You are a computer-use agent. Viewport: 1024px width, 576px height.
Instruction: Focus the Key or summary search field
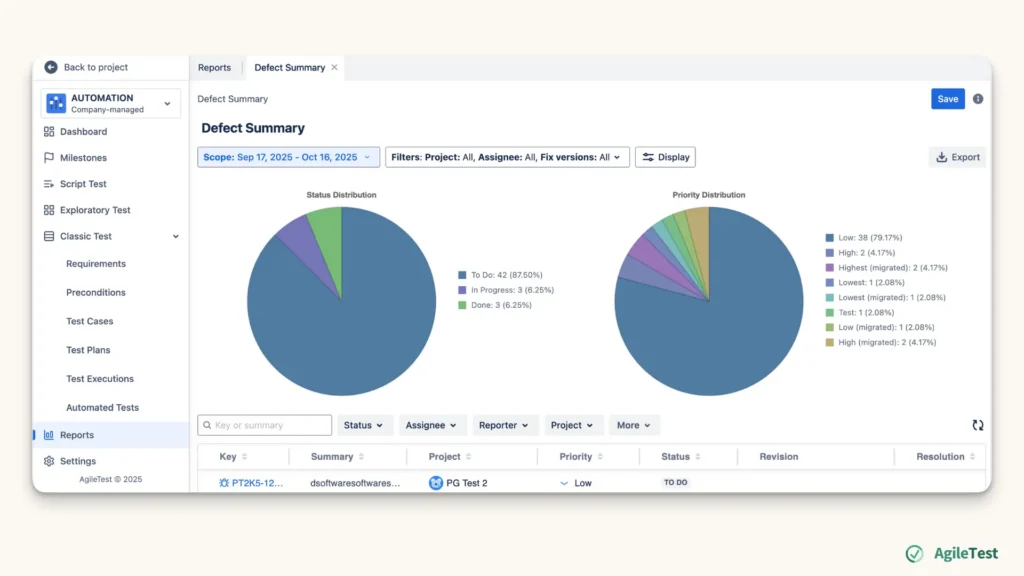tap(264, 425)
